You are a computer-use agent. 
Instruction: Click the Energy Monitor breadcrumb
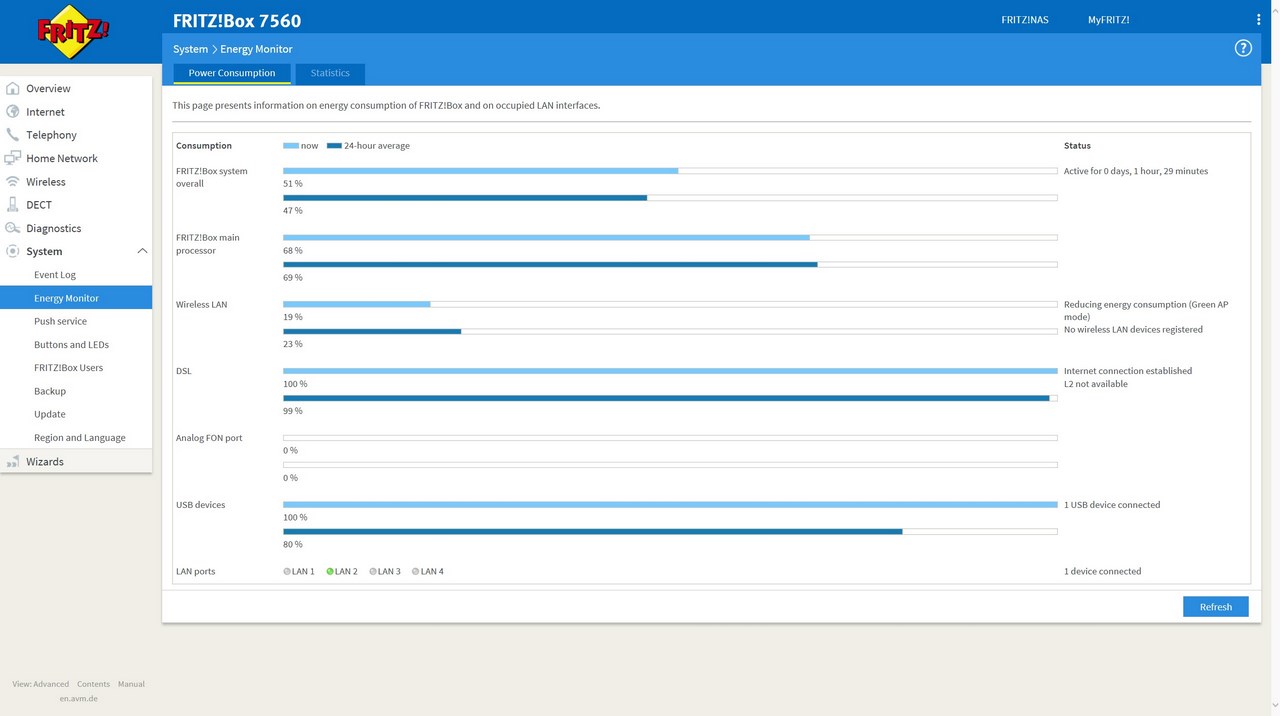(256, 49)
